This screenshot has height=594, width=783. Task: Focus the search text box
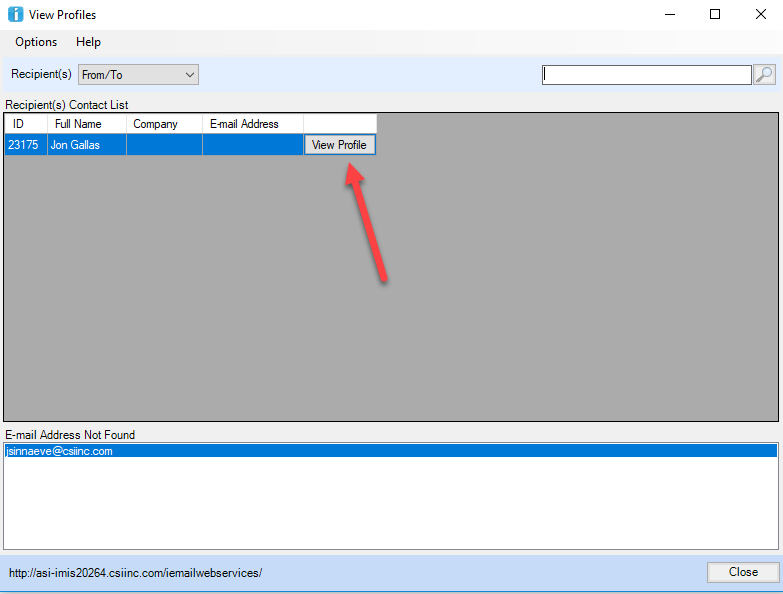point(646,75)
